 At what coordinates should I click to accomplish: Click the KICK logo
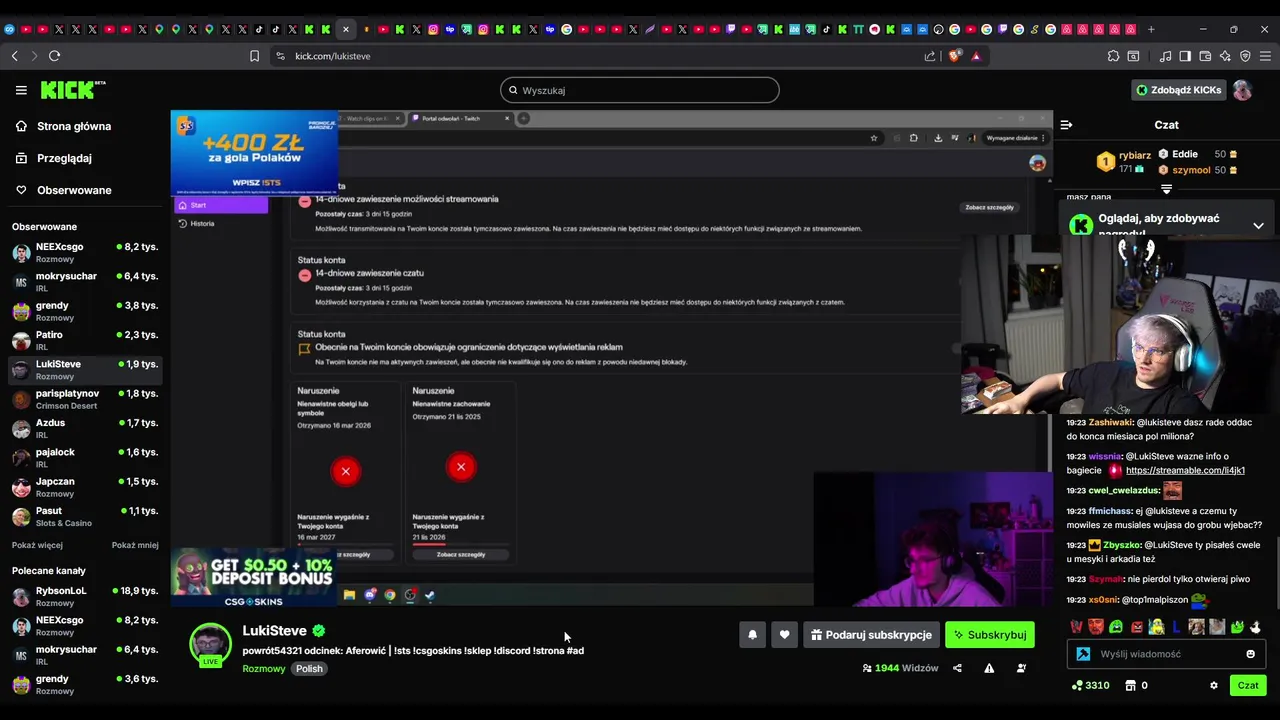(72, 90)
